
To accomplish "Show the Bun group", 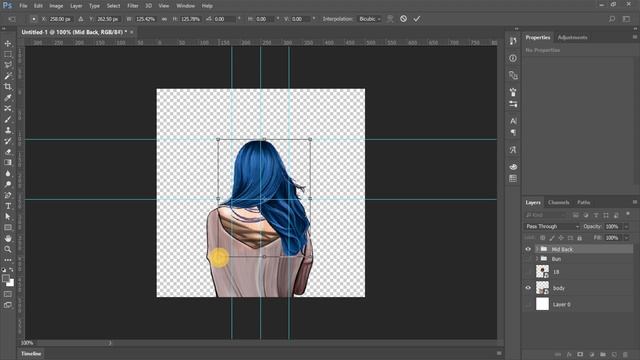I will coord(528,259).
